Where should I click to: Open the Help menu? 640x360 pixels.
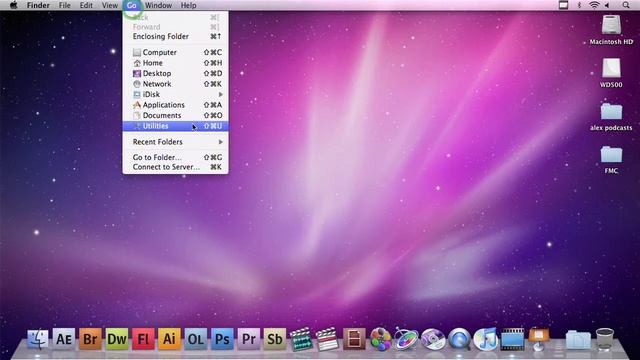click(188, 5)
